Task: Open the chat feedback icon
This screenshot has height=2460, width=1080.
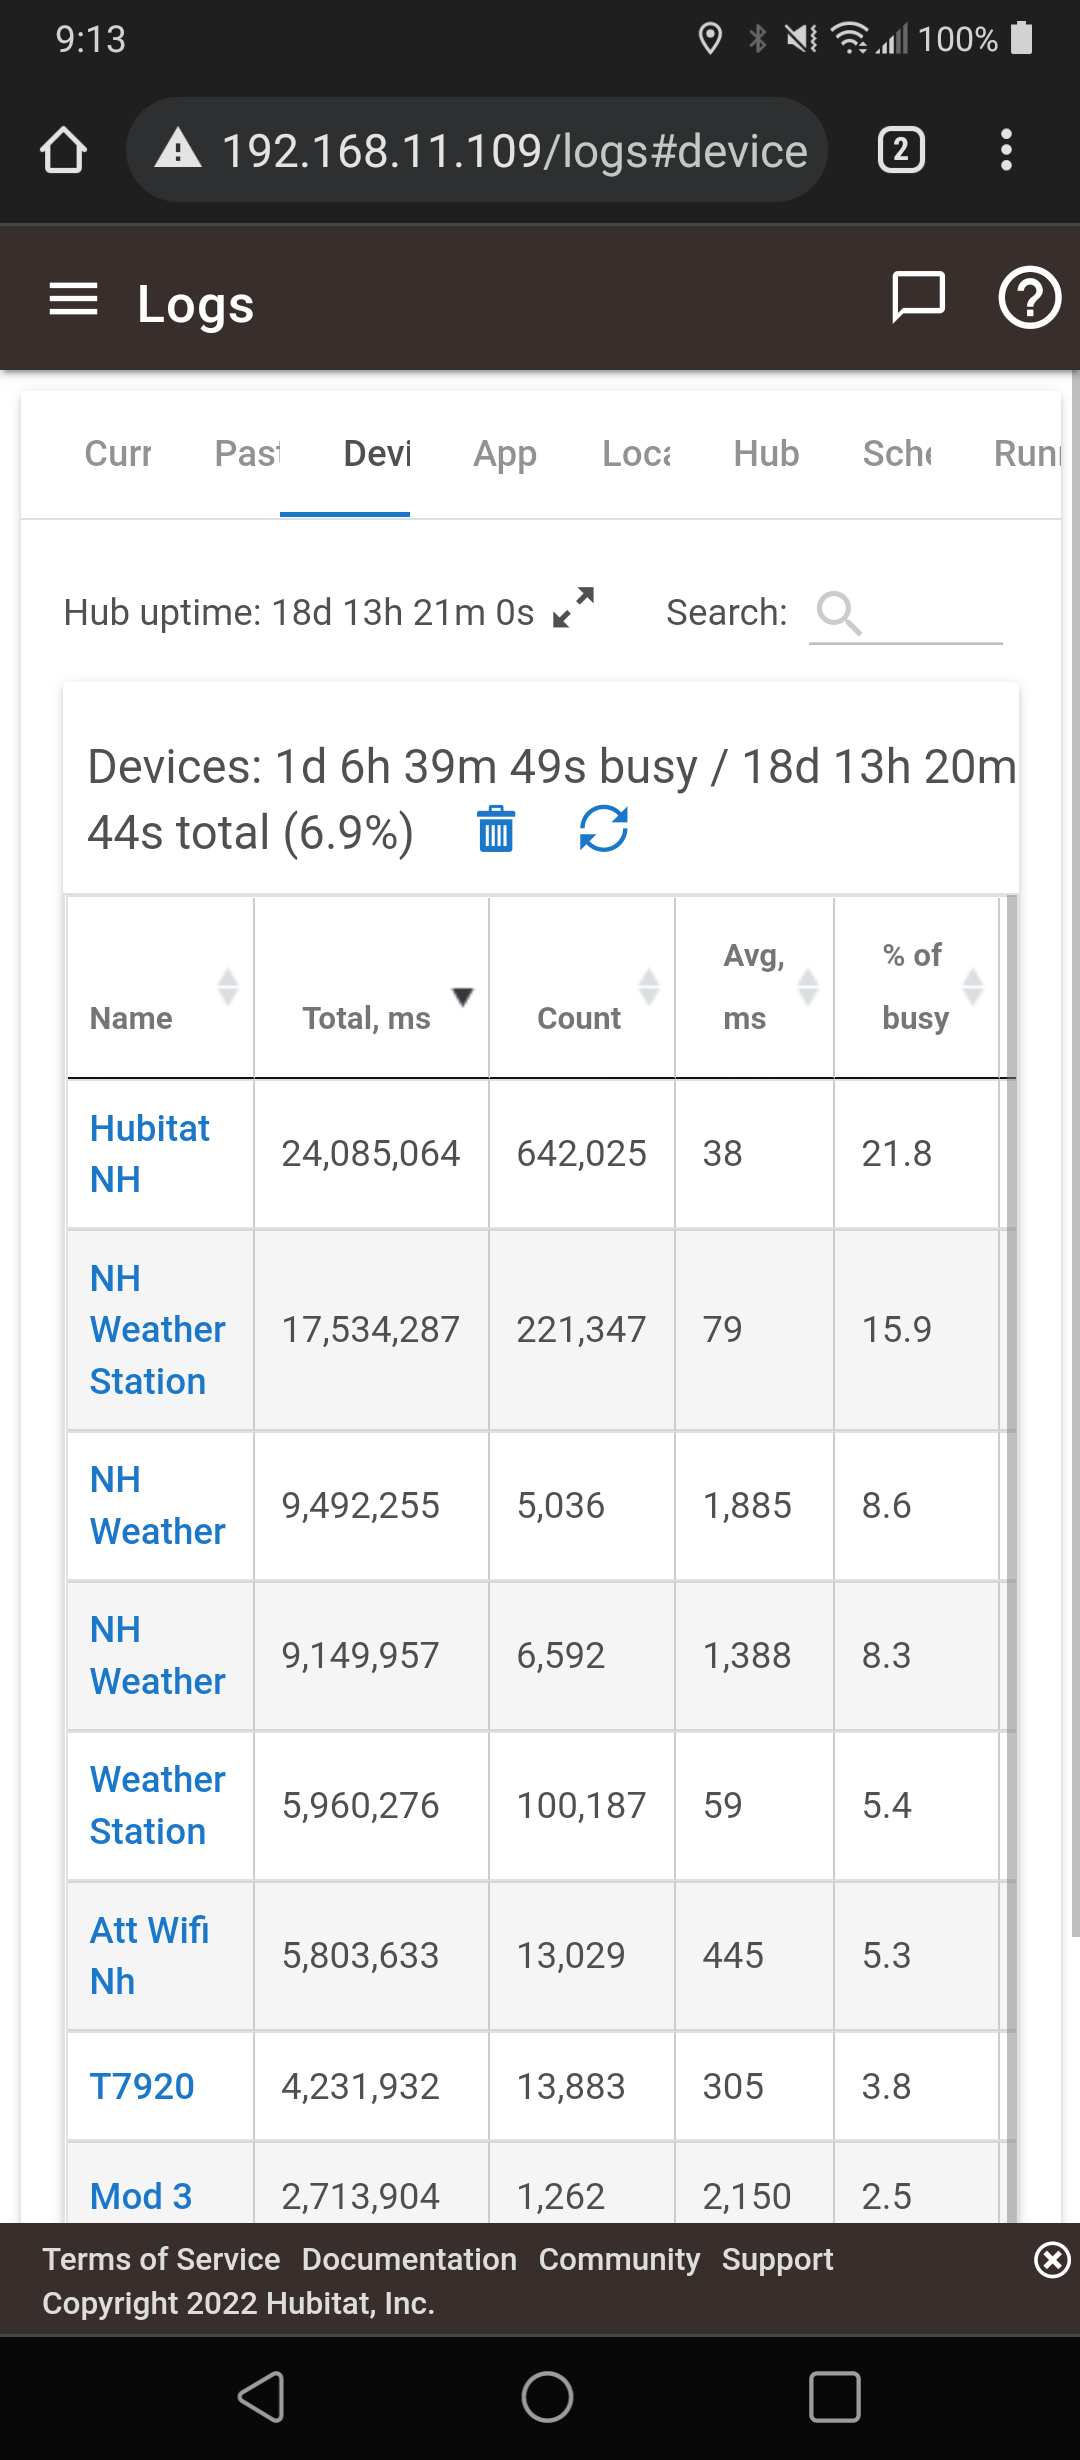Action: (917, 298)
